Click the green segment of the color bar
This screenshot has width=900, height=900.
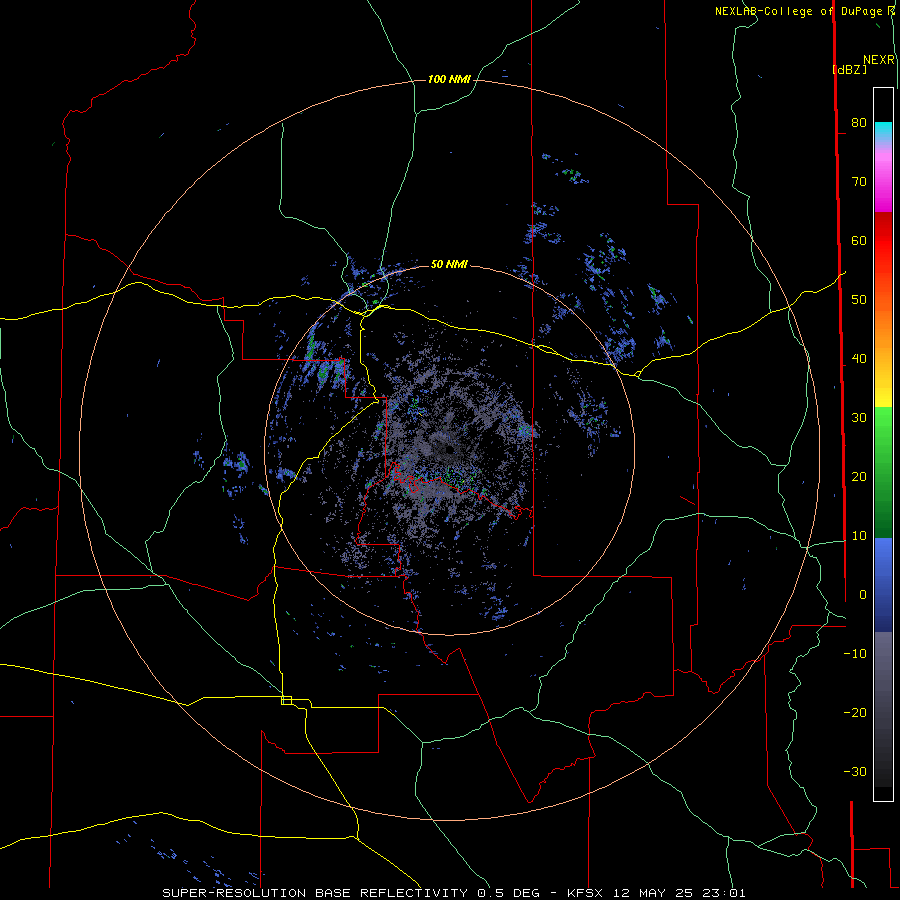pos(883,472)
